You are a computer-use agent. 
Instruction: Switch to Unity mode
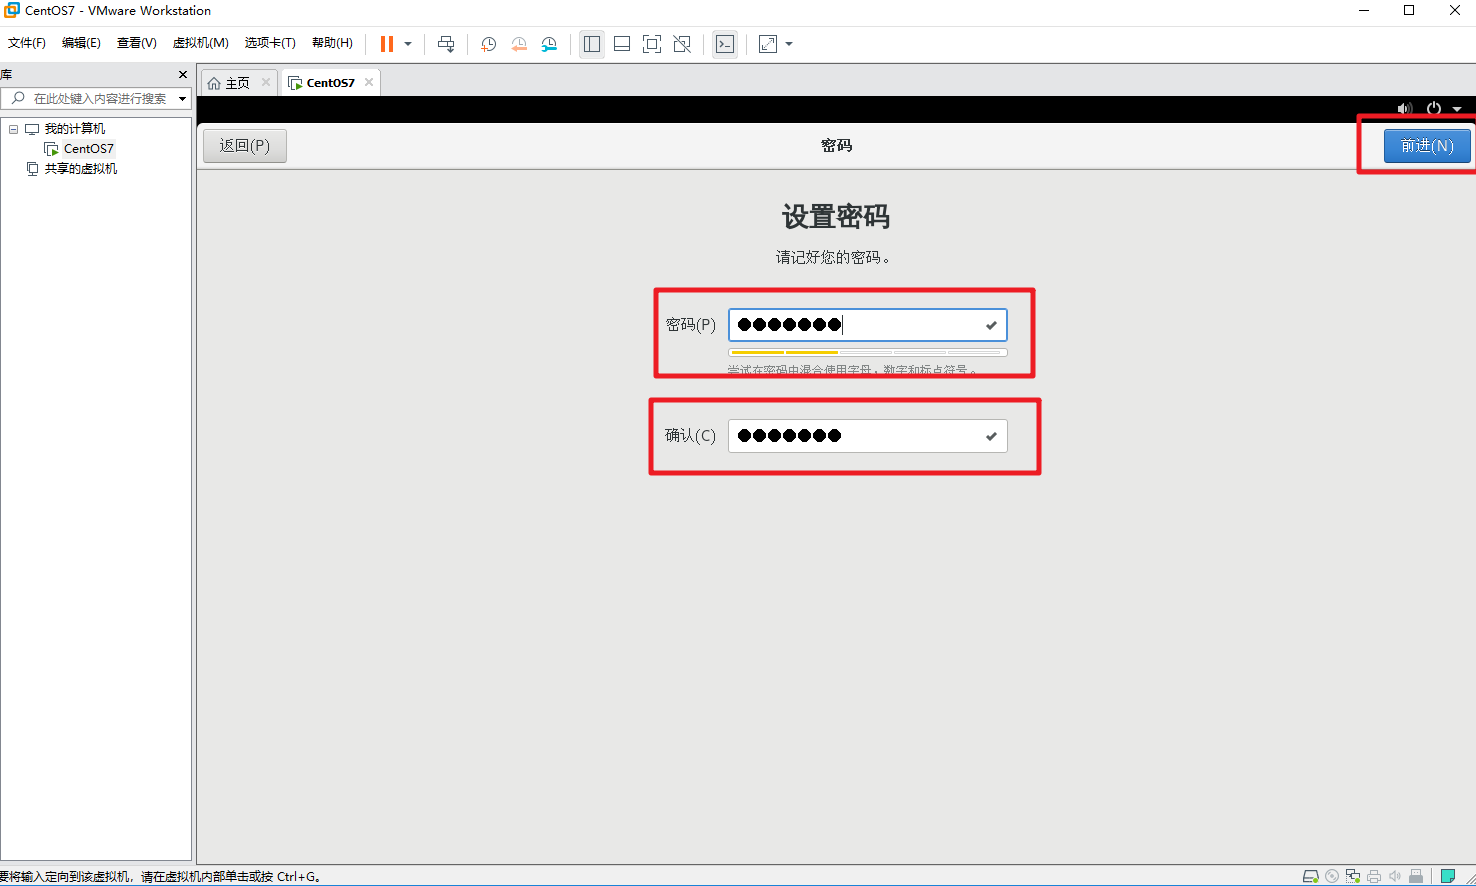[682, 44]
